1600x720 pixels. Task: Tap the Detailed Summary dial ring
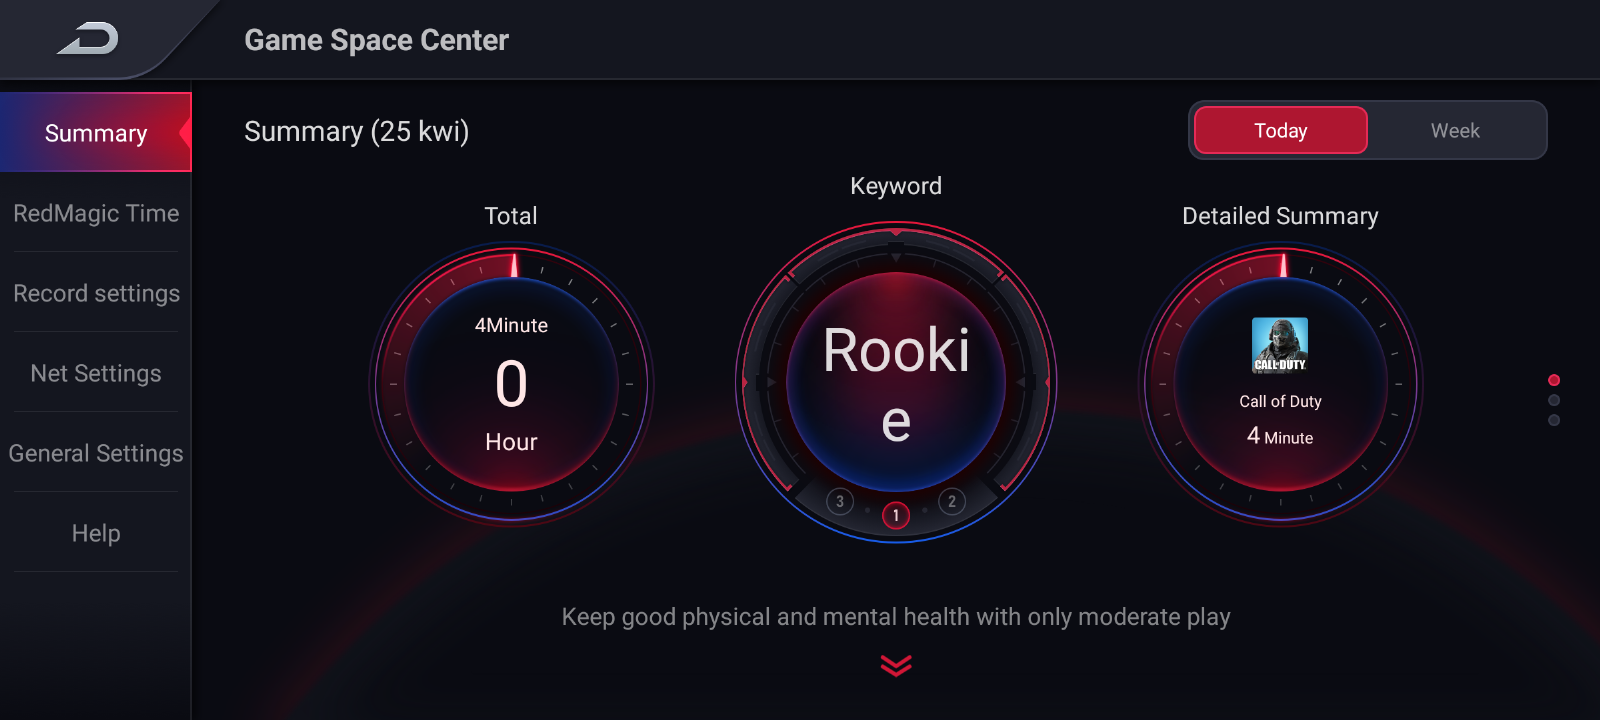[1280, 383]
